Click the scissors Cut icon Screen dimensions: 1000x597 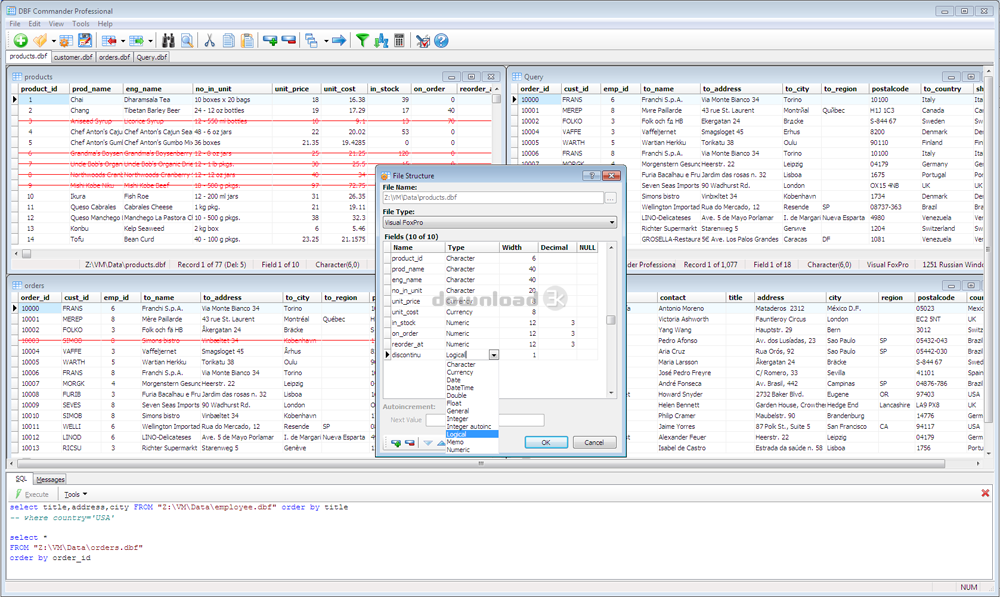tap(209, 41)
